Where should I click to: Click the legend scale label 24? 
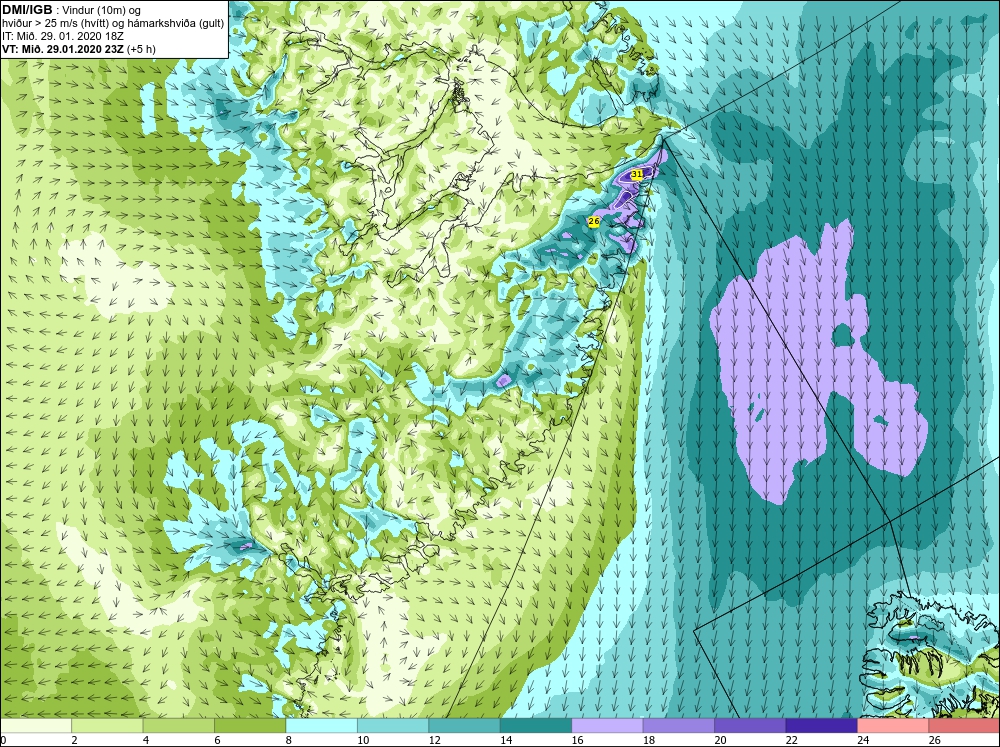coord(863,741)
